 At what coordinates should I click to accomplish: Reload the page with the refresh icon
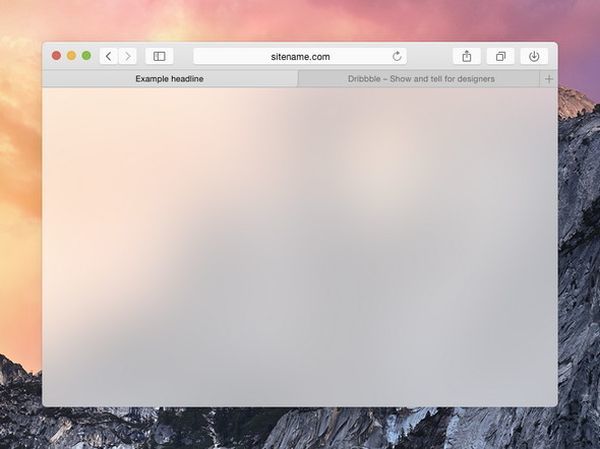(x=397, y=56)
